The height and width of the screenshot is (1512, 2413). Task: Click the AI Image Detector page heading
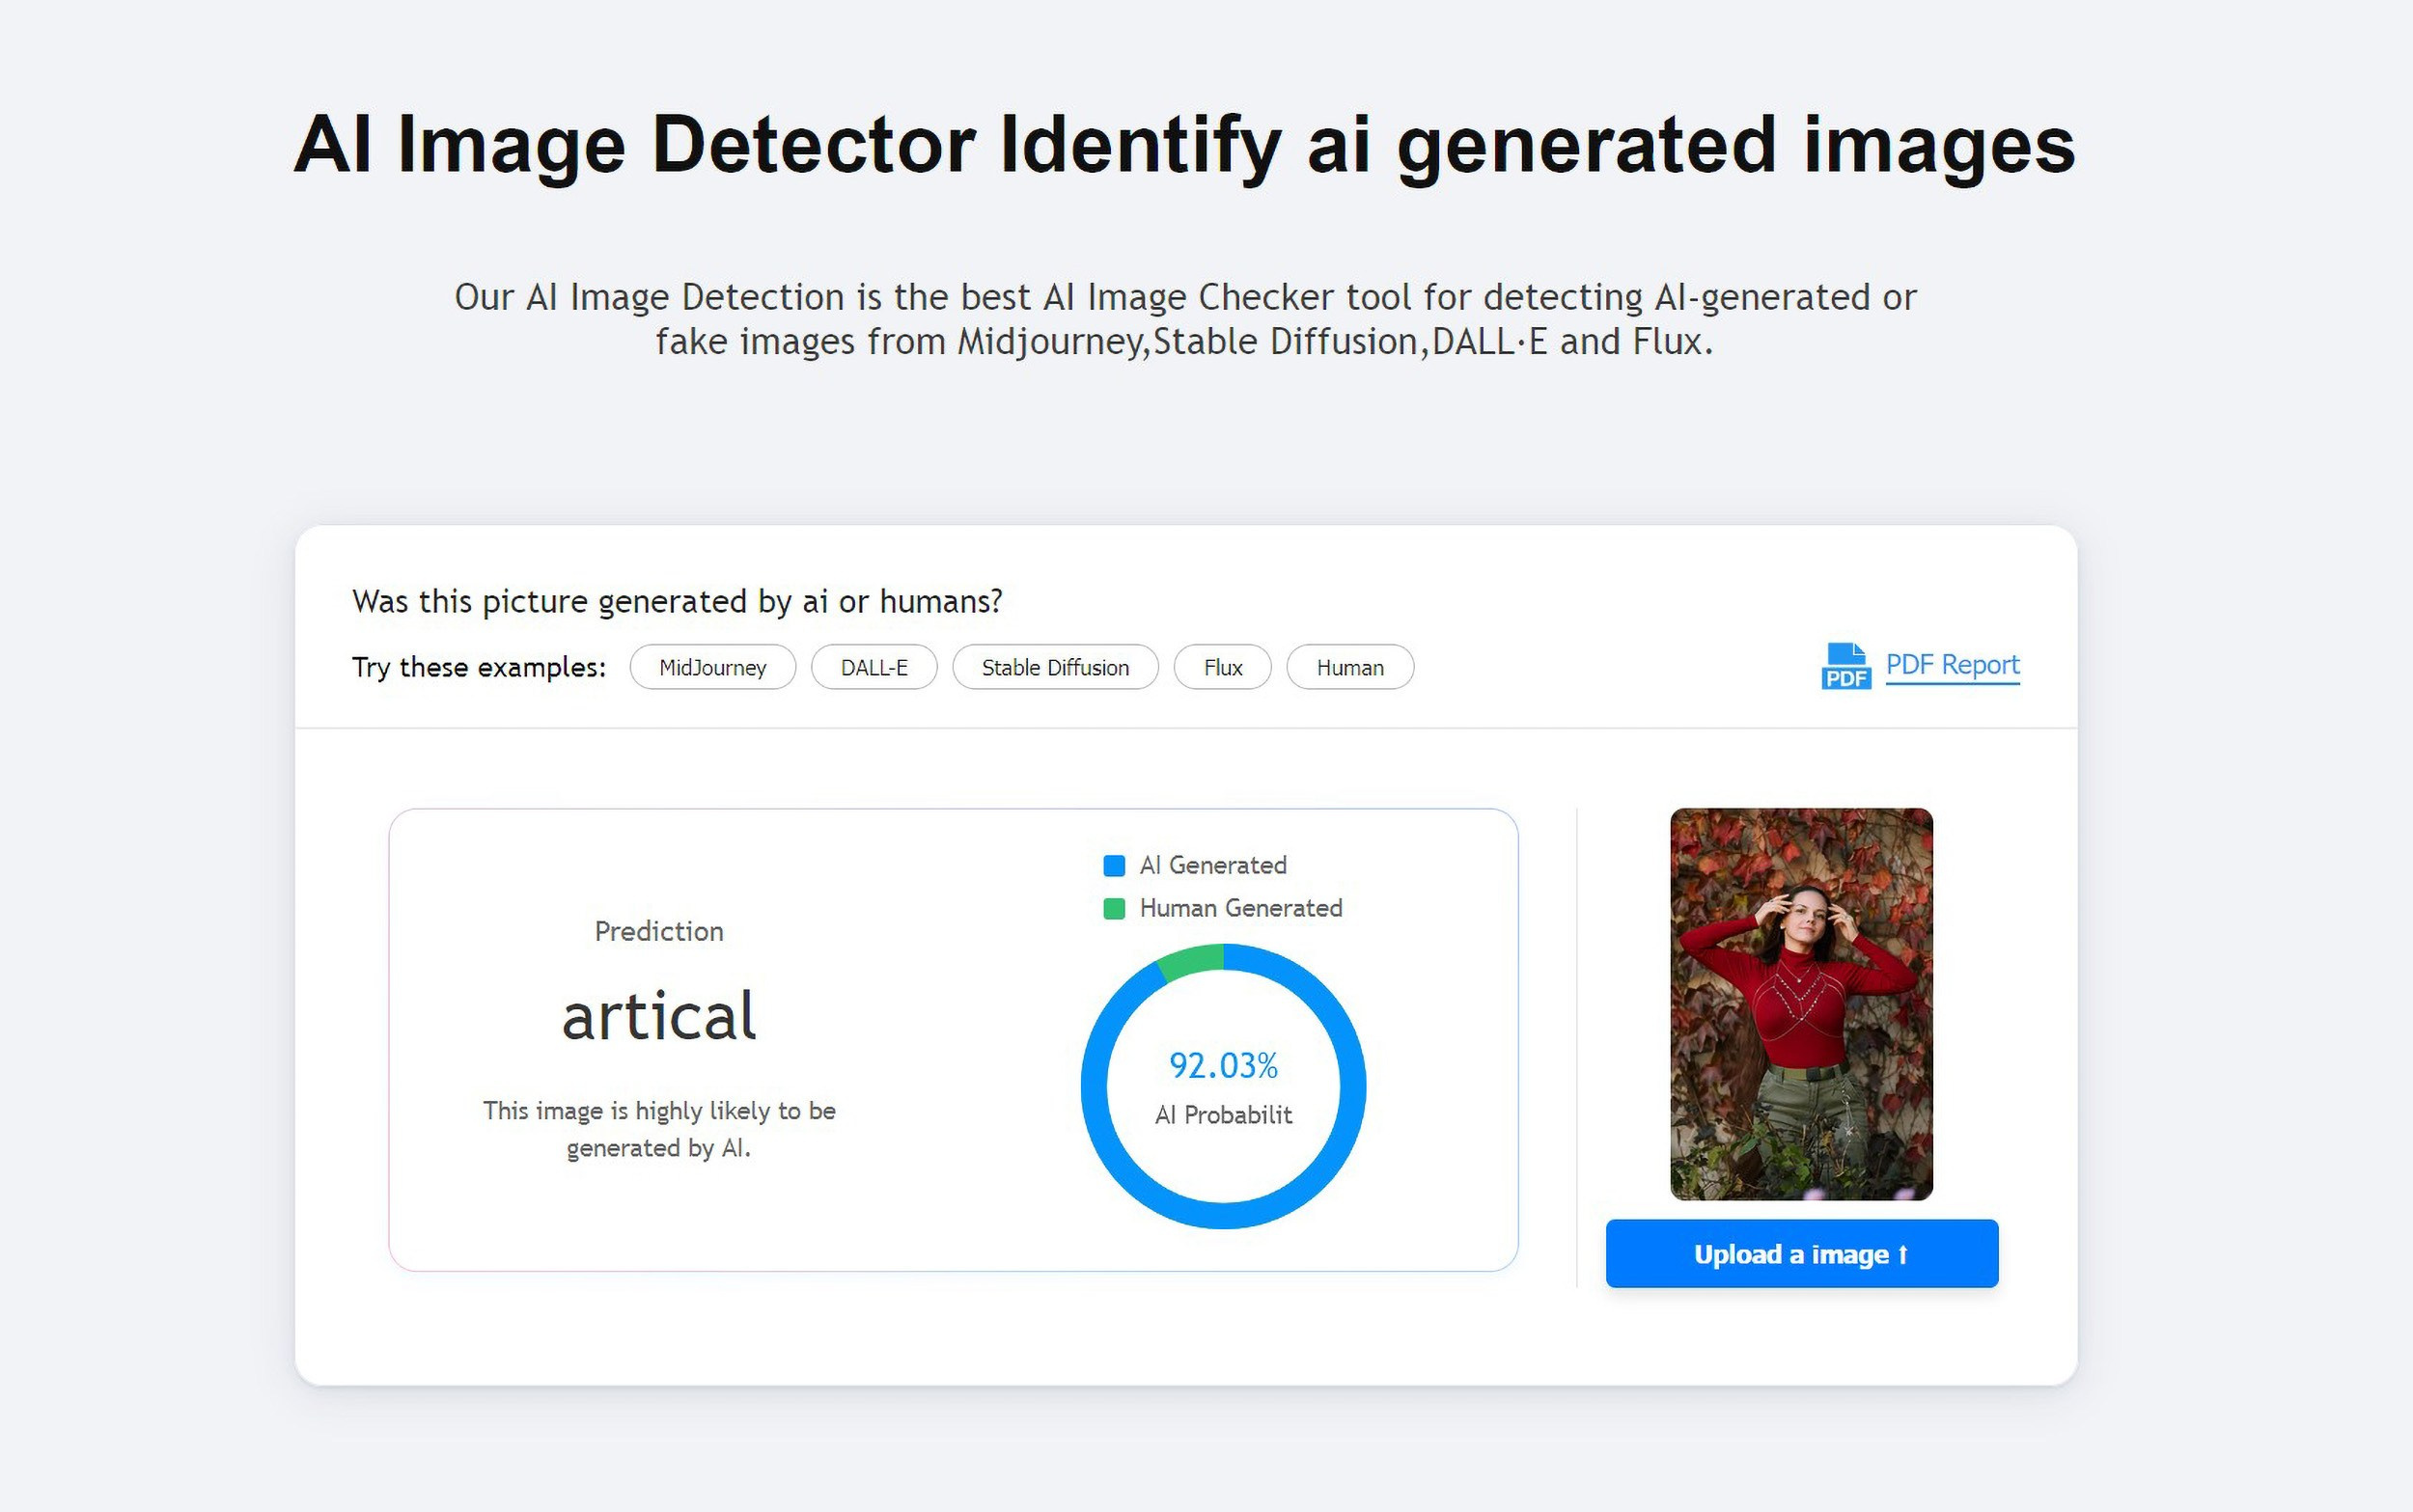pyautogui.click(x=1184, y=145)
